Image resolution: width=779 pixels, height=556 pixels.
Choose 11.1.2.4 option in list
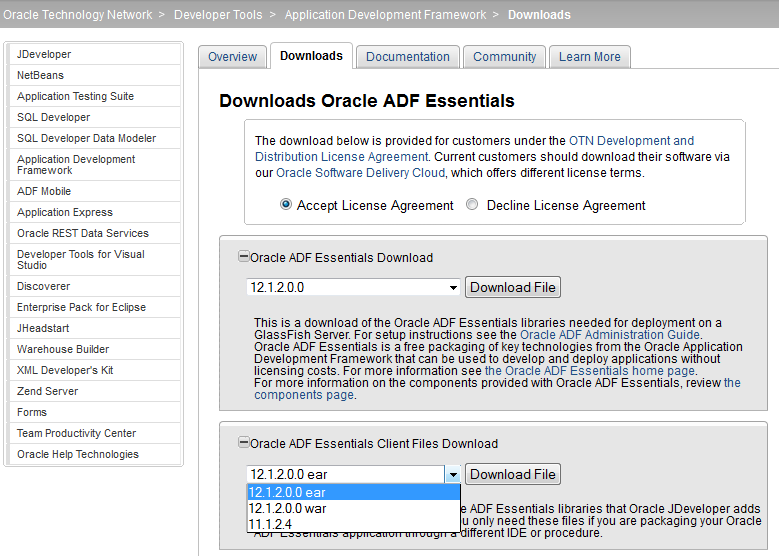(x=353, y=524)
